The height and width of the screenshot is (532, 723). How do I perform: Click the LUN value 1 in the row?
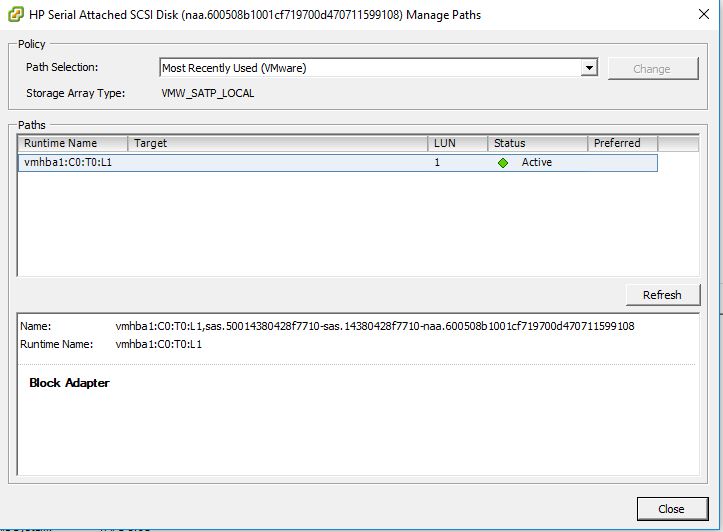pos(437,163)
